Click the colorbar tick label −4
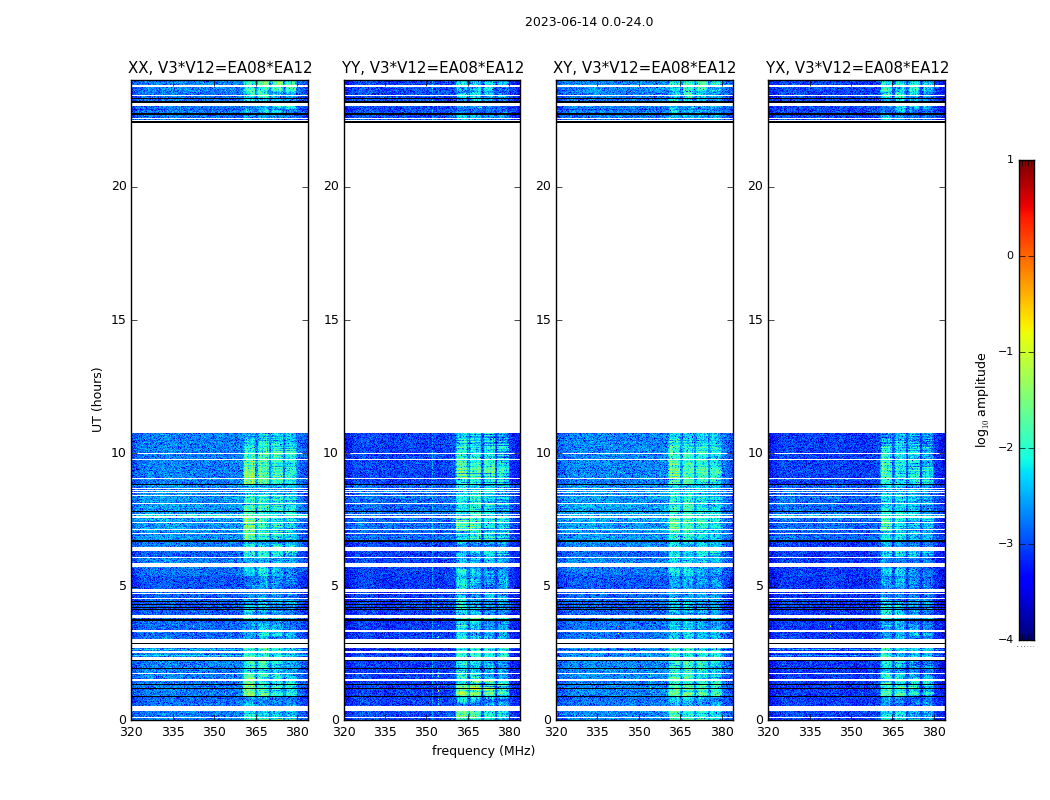 click(1006, 640)
